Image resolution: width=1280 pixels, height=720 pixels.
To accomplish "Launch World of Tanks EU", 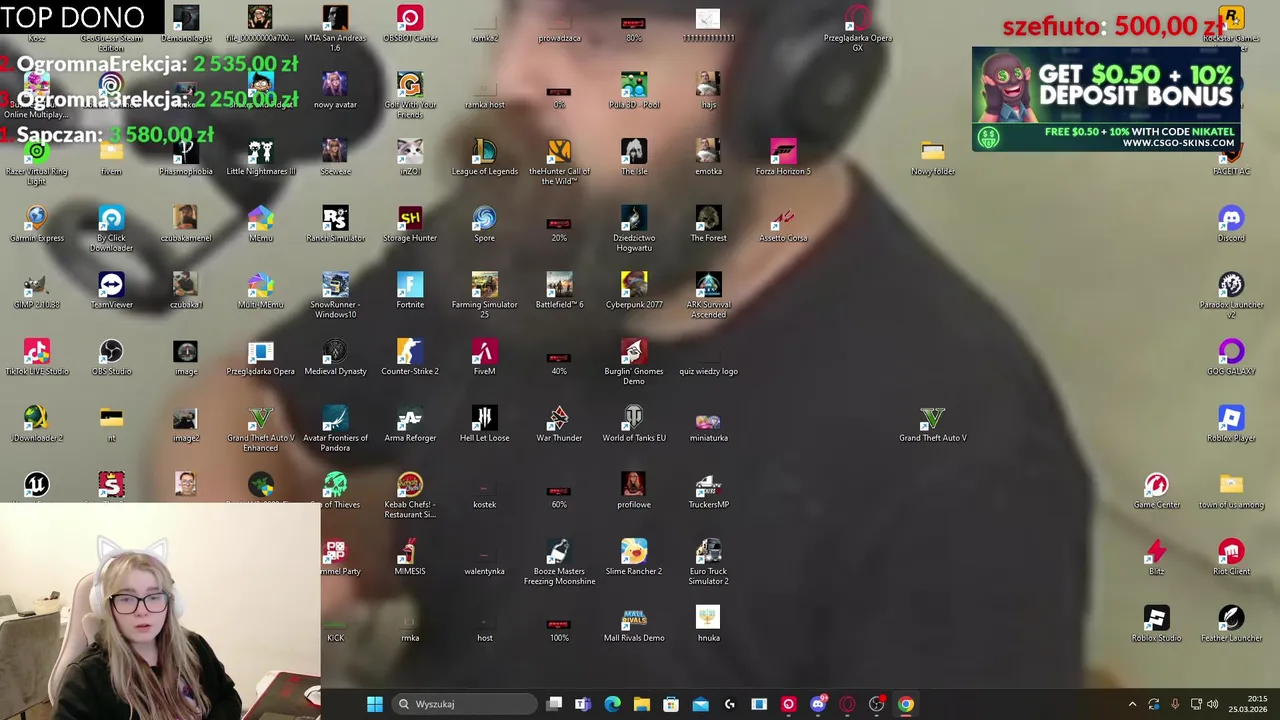I will (634, 424).
